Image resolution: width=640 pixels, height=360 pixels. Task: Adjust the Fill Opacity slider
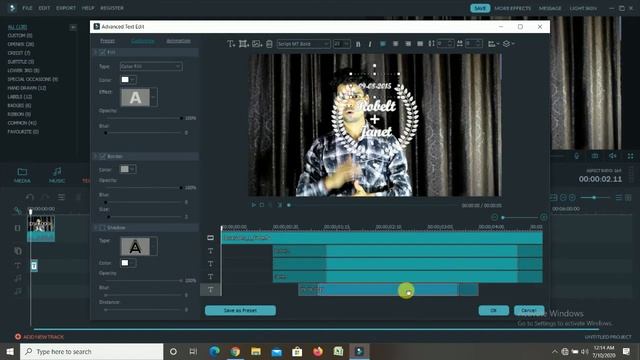point(143,118)
